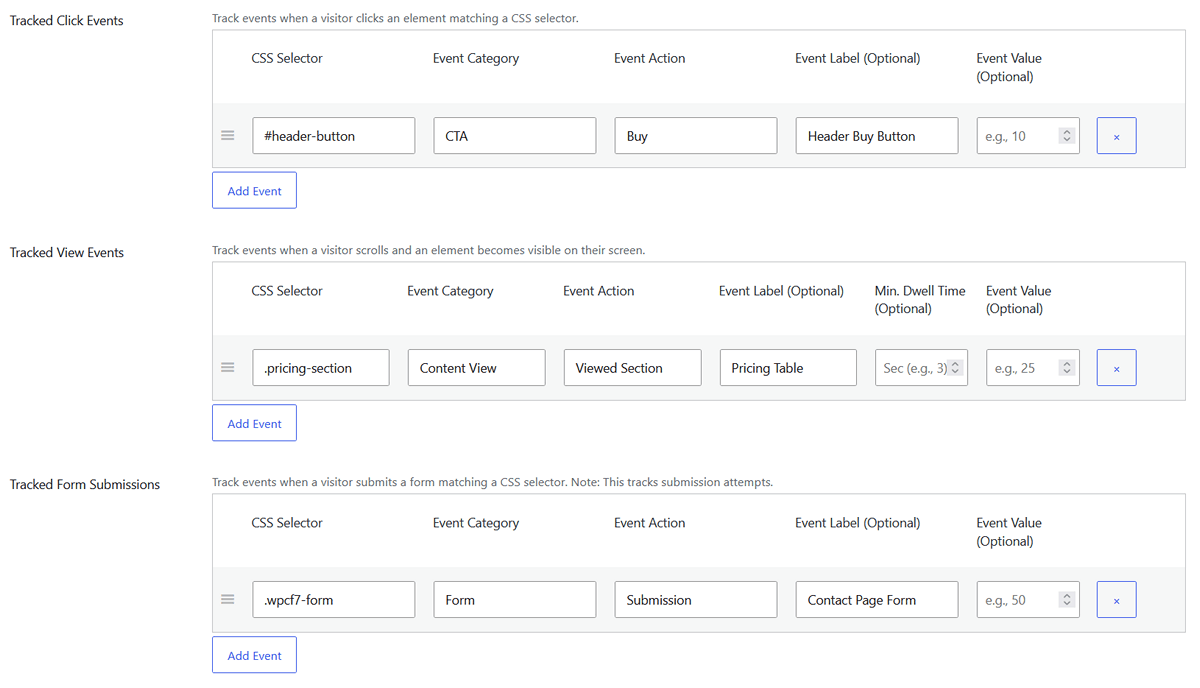
Task: Grab the drag handle of the .wpcf7-form row
Action: (x=228, y=600)
